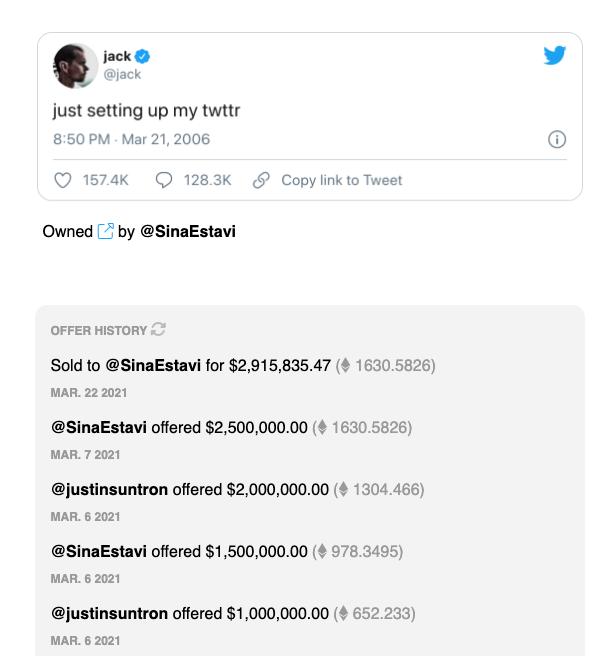Click the Twitter bird logo

coord(554,56)
